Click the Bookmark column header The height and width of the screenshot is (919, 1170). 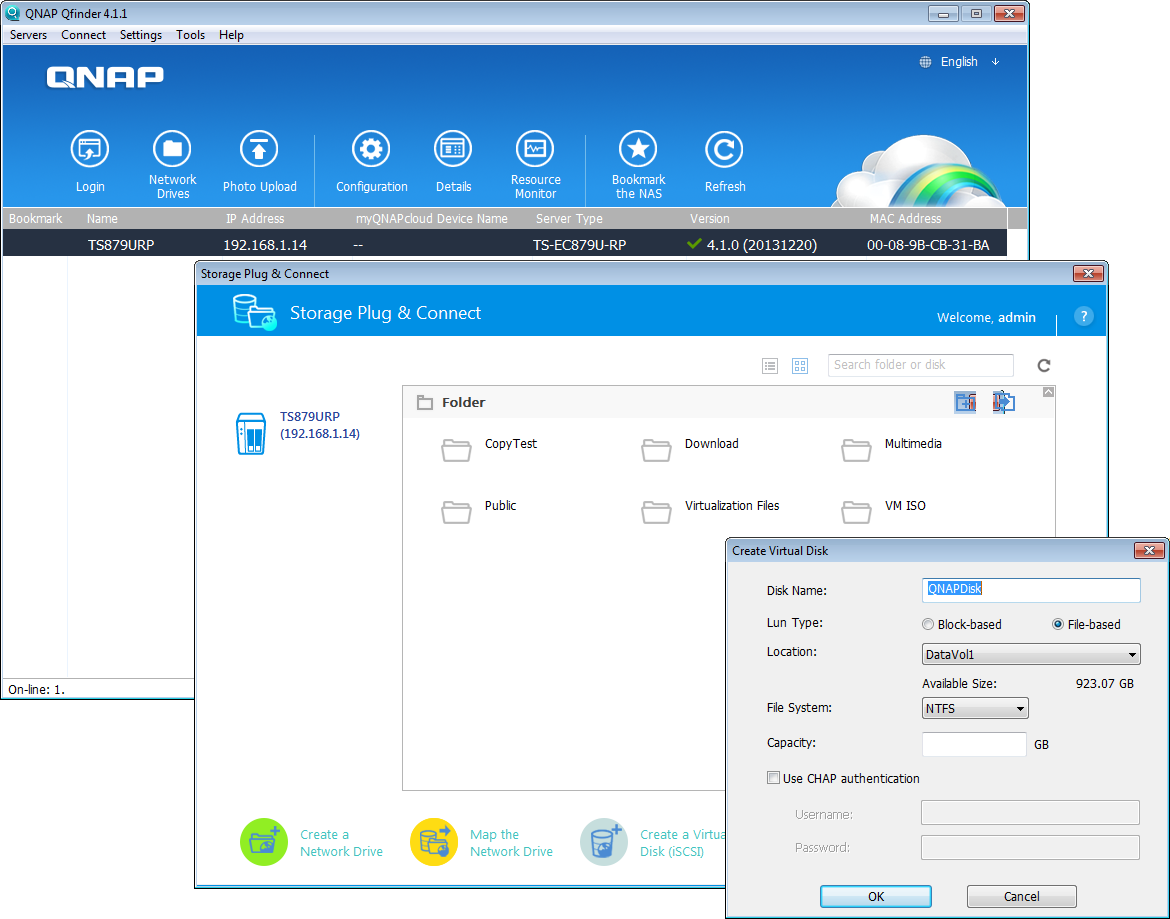point(36,219)
